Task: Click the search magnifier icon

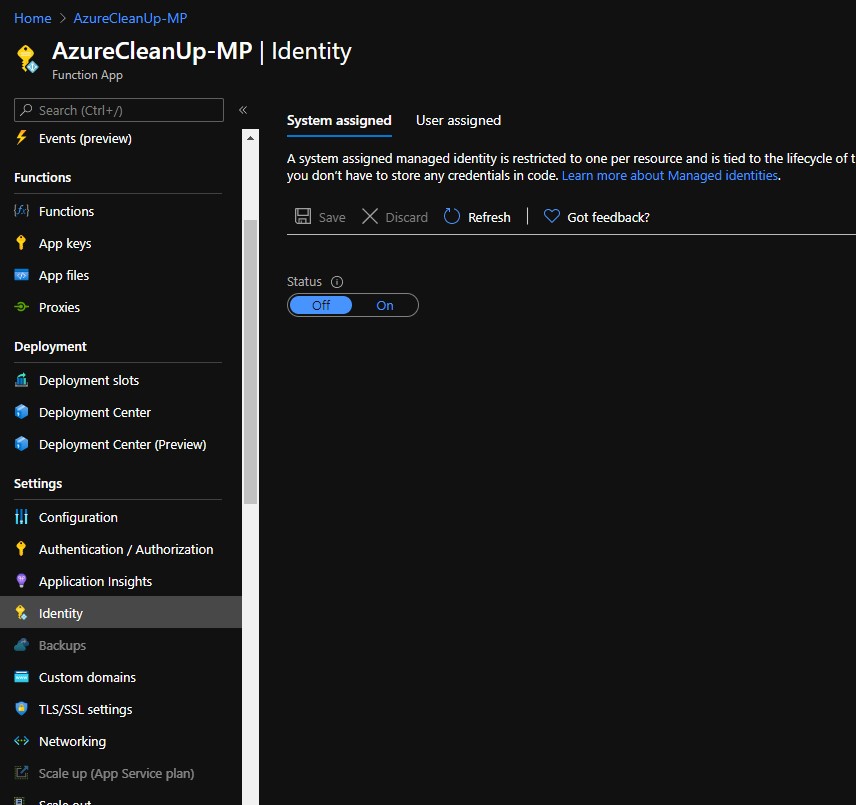Action: click(x=26, y=110)
